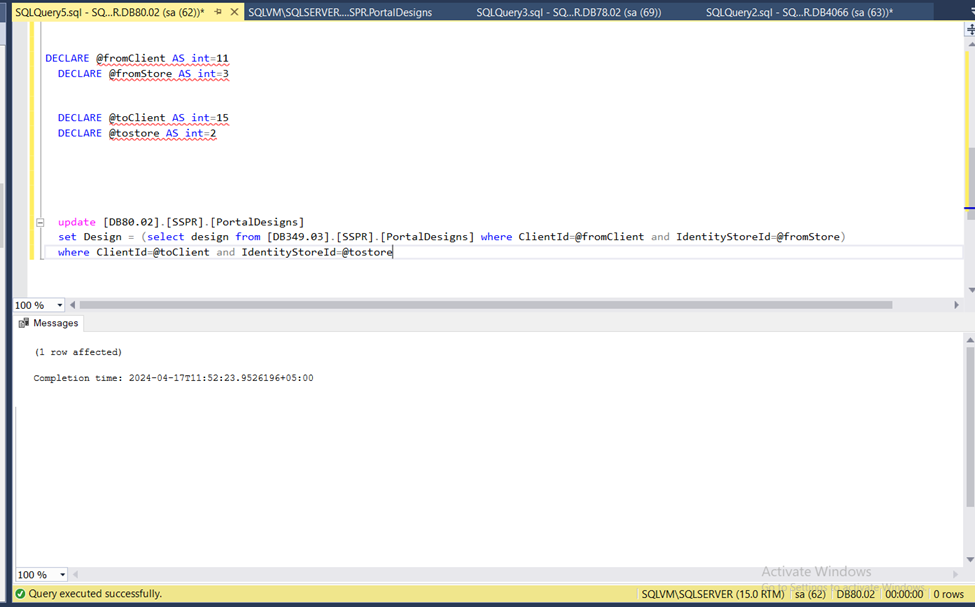Click the sa (62) status bar item
Viewport: 975px width, 607px height.
[x=808, y=593]
